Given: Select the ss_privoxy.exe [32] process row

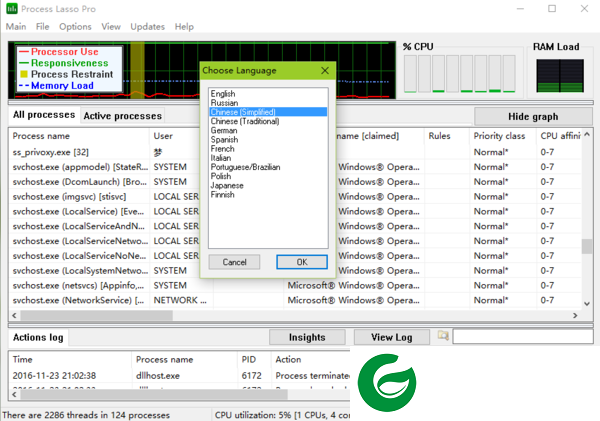Looking at the screenshot, I should pyautogui.click(x=295, y=152).
